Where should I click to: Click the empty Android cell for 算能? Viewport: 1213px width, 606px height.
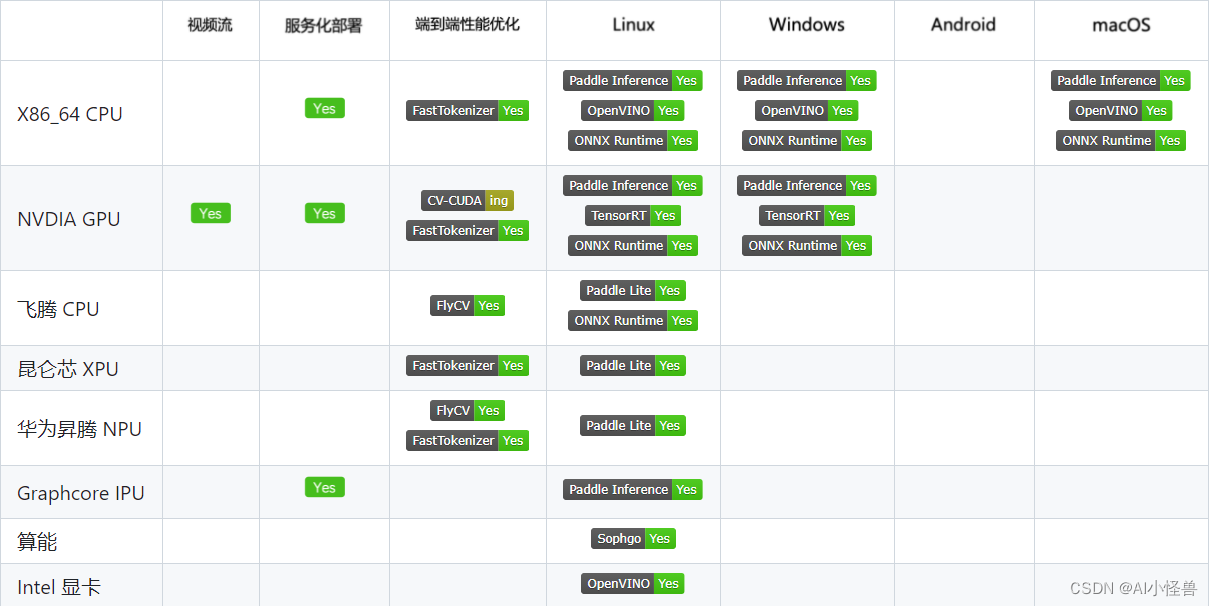(963, 538)
